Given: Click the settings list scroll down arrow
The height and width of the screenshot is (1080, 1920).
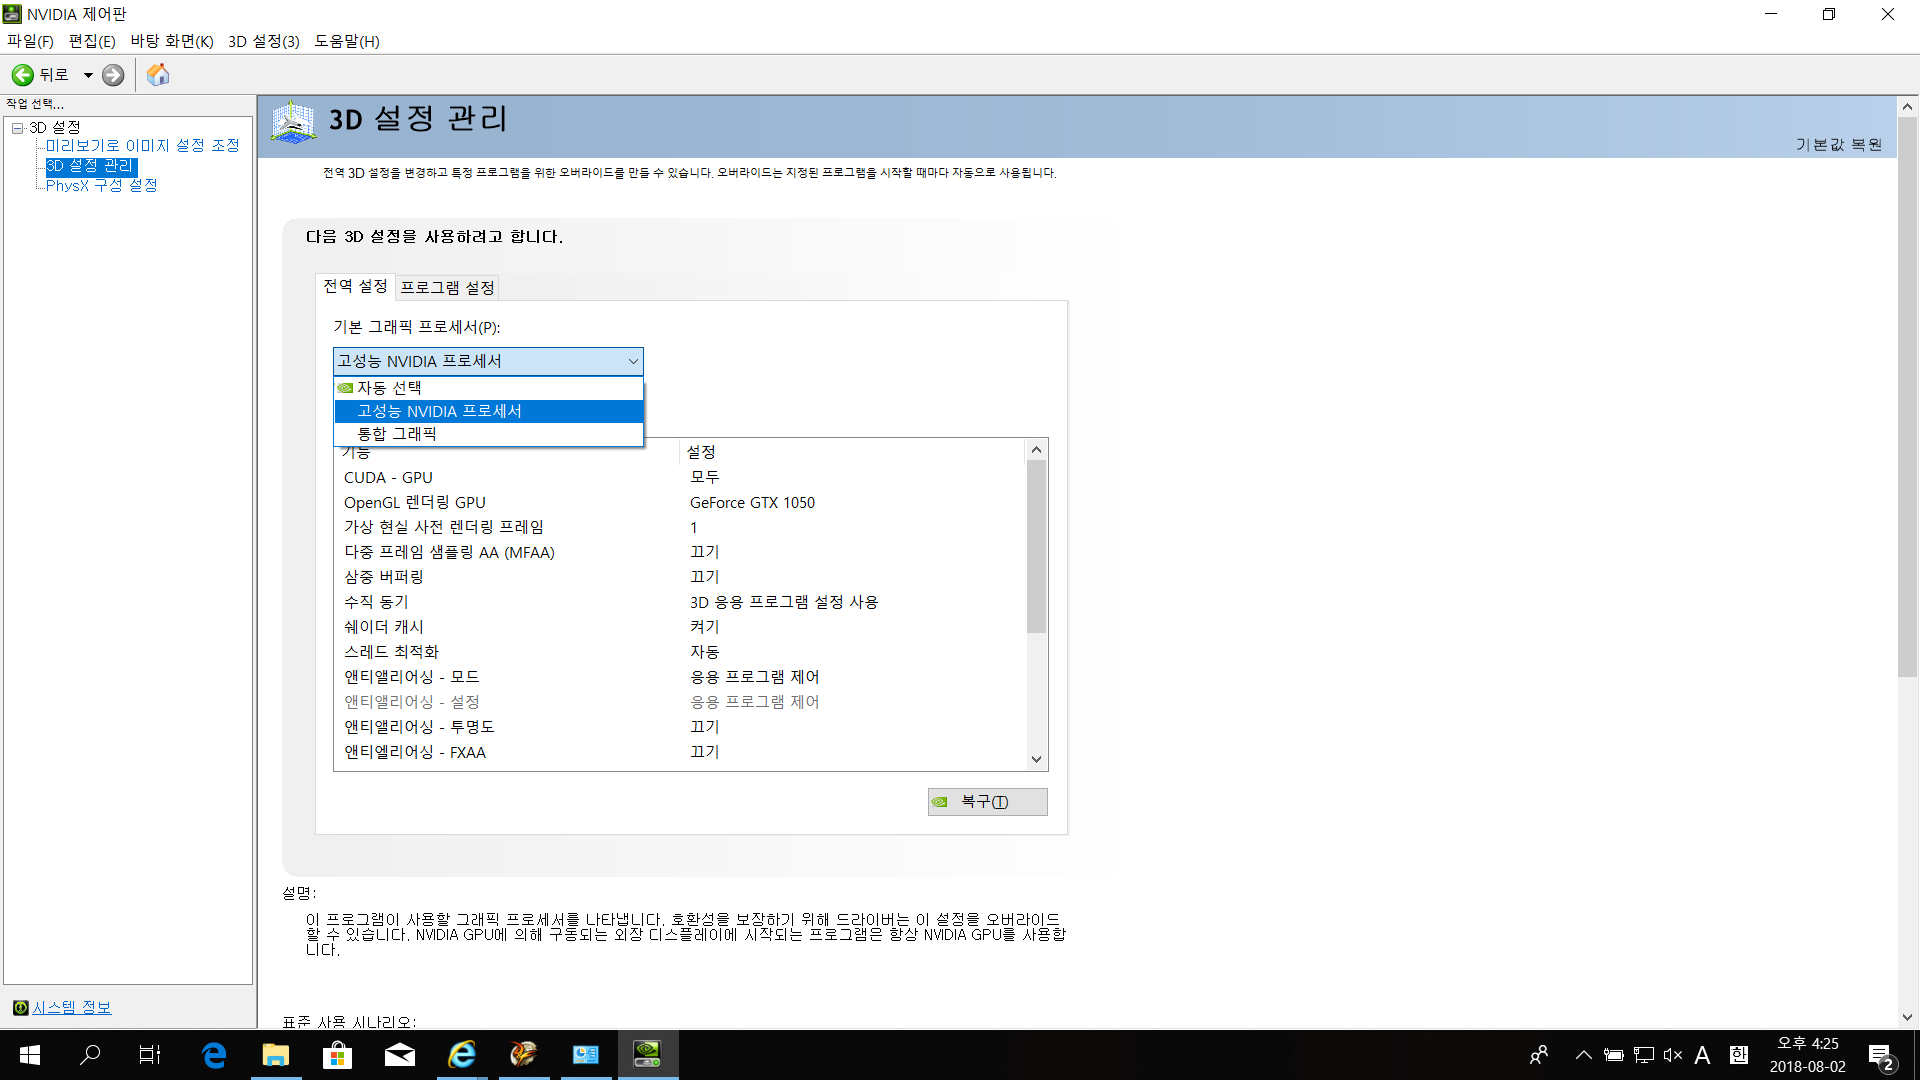Looking at the screenshot, I should coord(1036,759).
